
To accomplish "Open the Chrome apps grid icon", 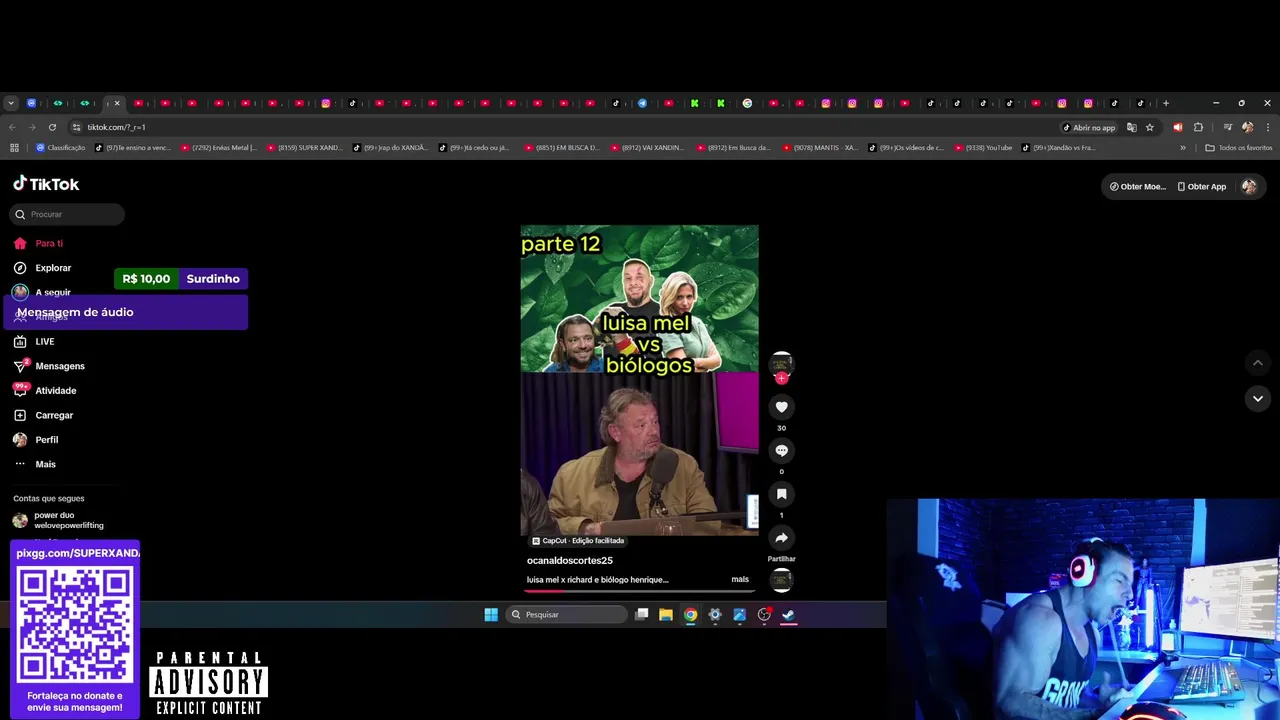I will pyautogui.click(x=14, y=148).
